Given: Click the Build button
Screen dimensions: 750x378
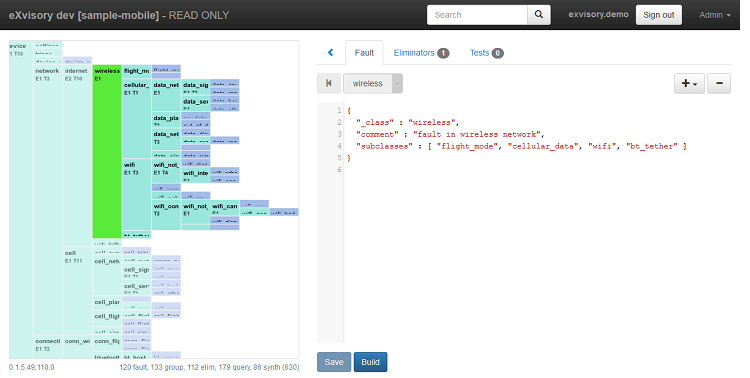Looking at the screenshot, I should pos(370,362).
